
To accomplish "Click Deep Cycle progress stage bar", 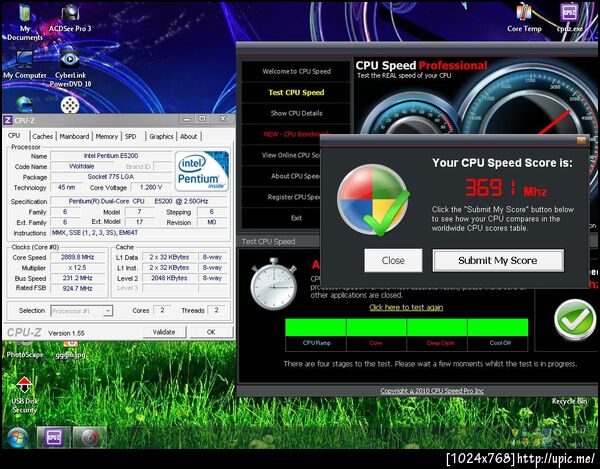I will [437, 327].
